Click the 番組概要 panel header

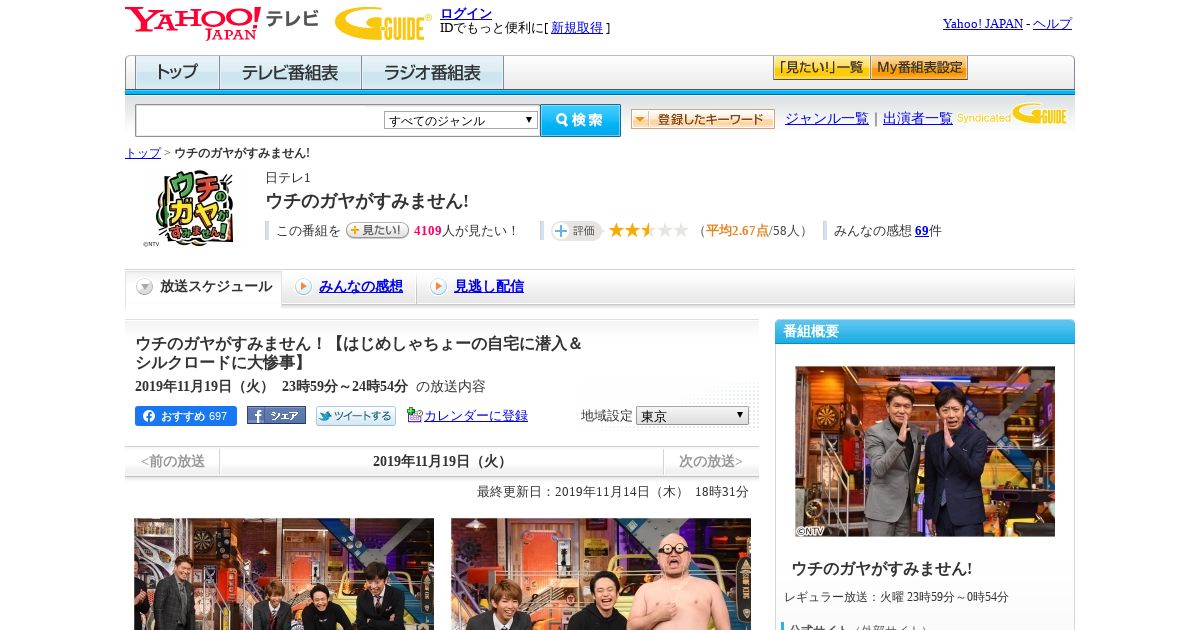pyautogui.click(x=925, y=332)
